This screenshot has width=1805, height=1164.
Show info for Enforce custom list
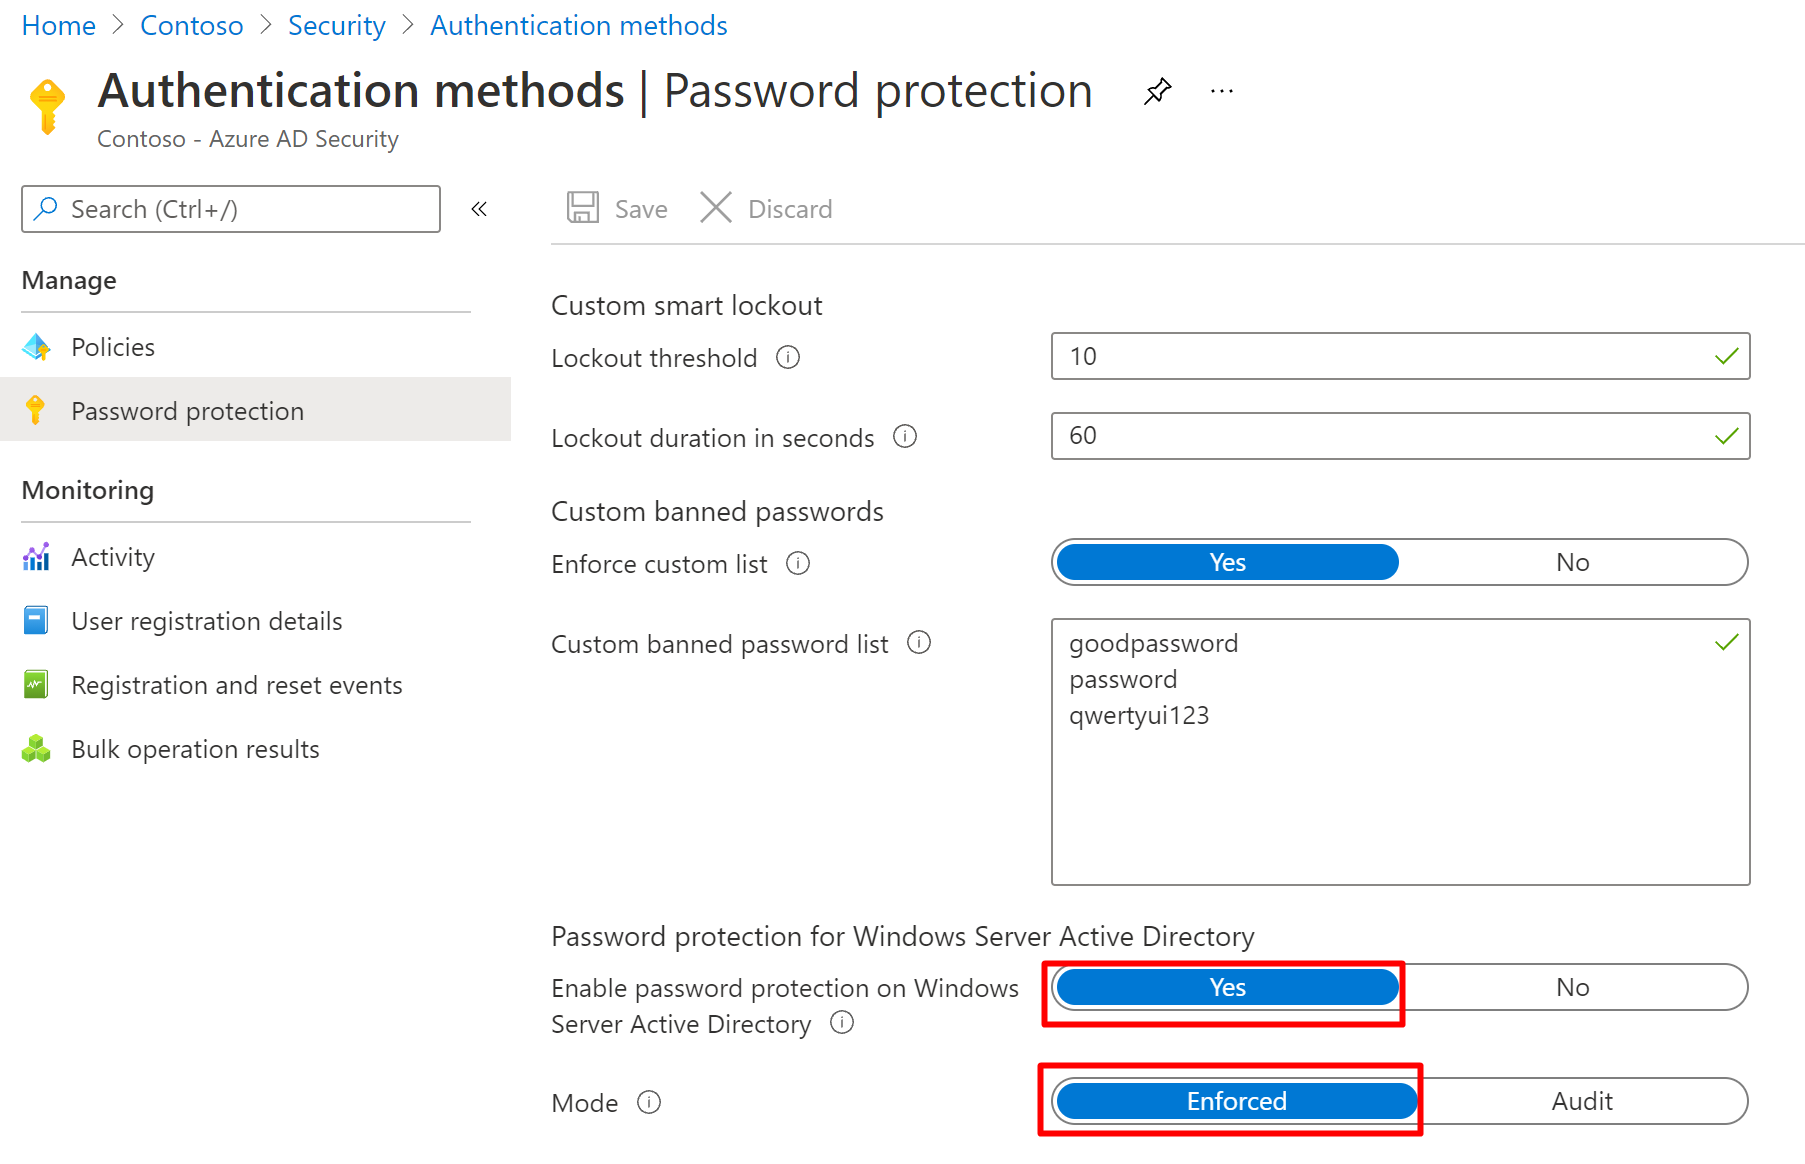(x=798, y=564)
